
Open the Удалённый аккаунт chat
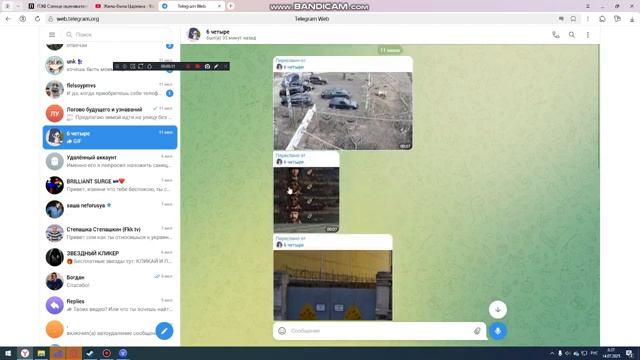pyautogui.click(x=110, y=161)
